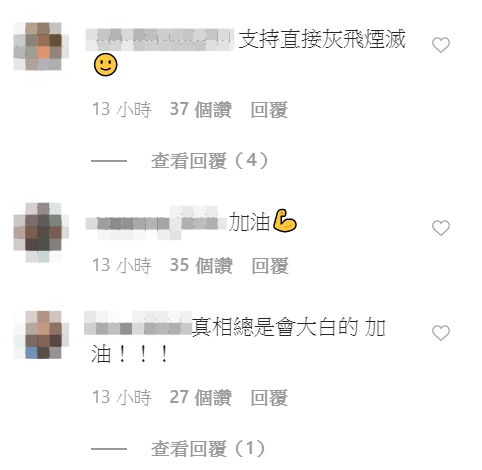Open username of the 支持直接灰飛煙滅 commenter
Screen dimensions: 482x470
(160, 40)
